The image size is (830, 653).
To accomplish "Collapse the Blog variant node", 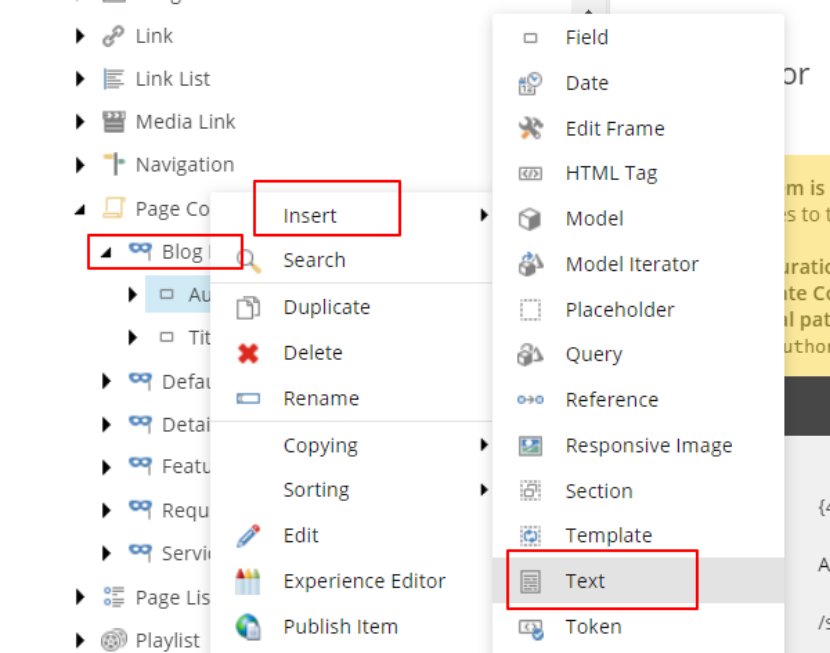I will pos(106,253).
